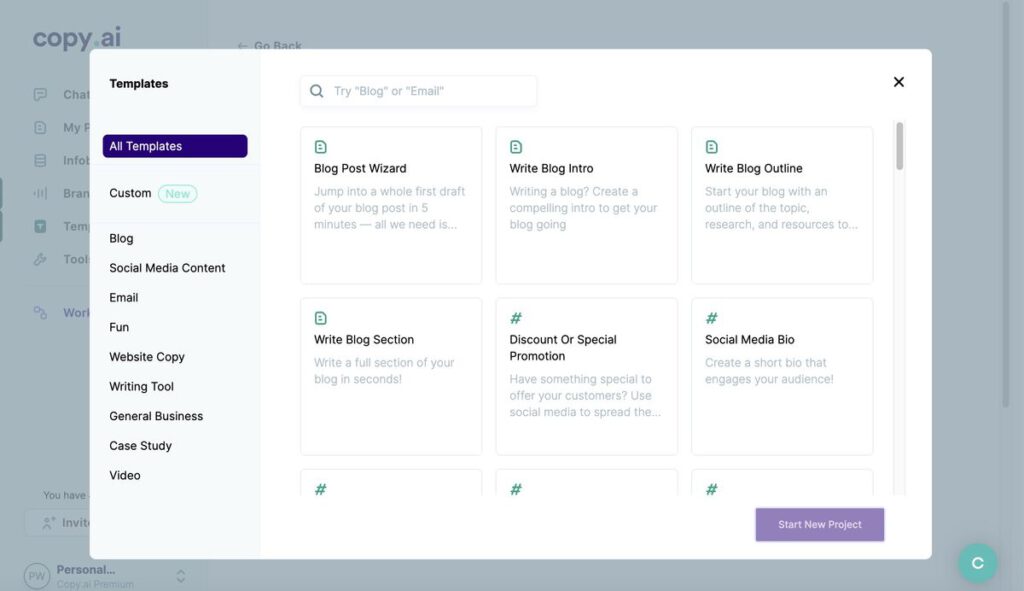Click the Social Media Bio hashtag icon
The width and height of the screenshot is (1024, 591).
711,318
